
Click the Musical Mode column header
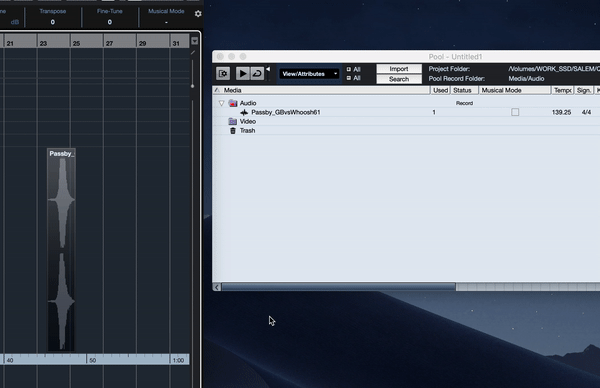point(515,90)
